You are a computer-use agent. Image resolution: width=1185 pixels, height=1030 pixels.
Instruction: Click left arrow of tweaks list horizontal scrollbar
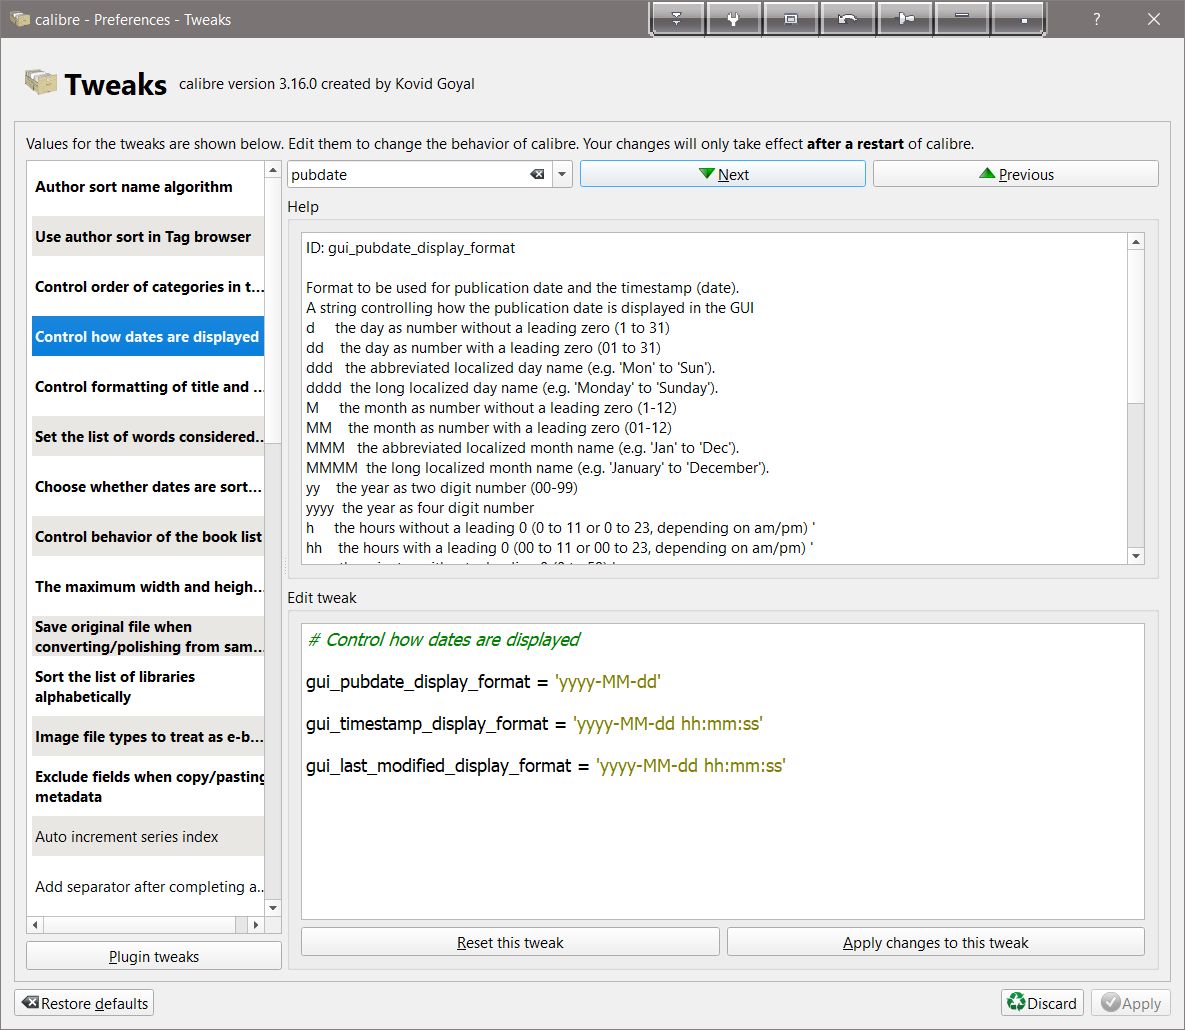tap(36, 925)
